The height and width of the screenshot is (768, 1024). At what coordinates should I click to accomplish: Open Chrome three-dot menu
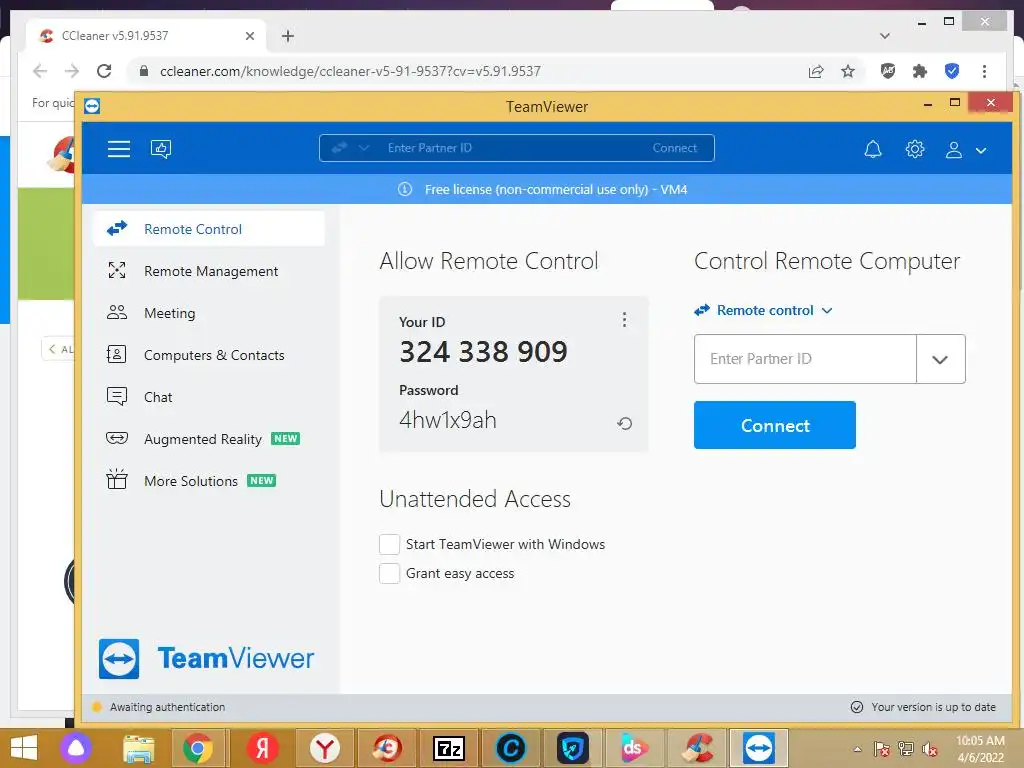(984, 71)
